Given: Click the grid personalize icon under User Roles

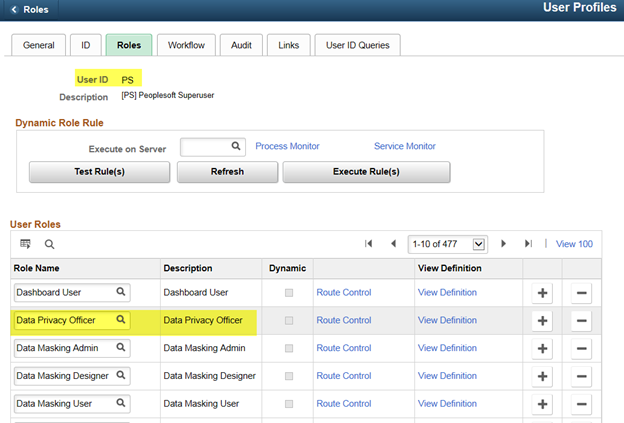Looking at the screenshot, I should 26,243.
